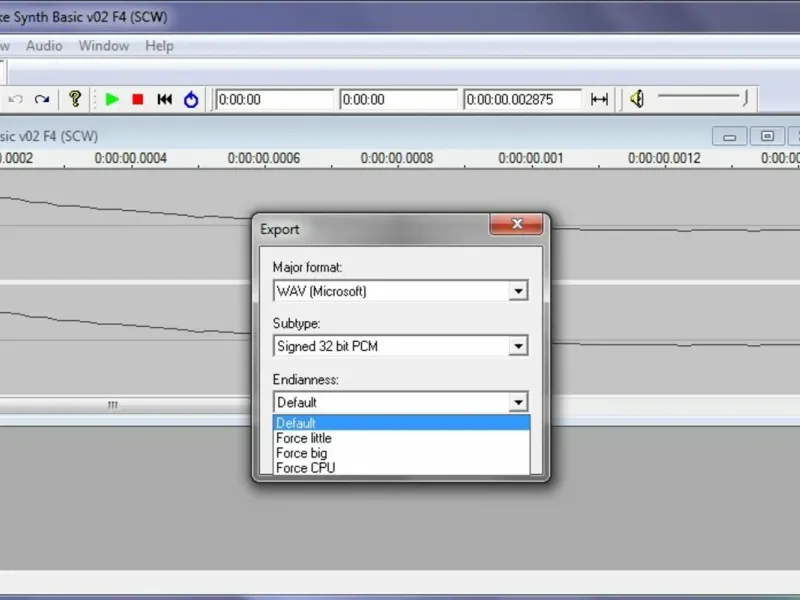The height and width of the screenshot is (600, 800).
Task: Stop playback with the red square
Action: [x=138, y=99]
